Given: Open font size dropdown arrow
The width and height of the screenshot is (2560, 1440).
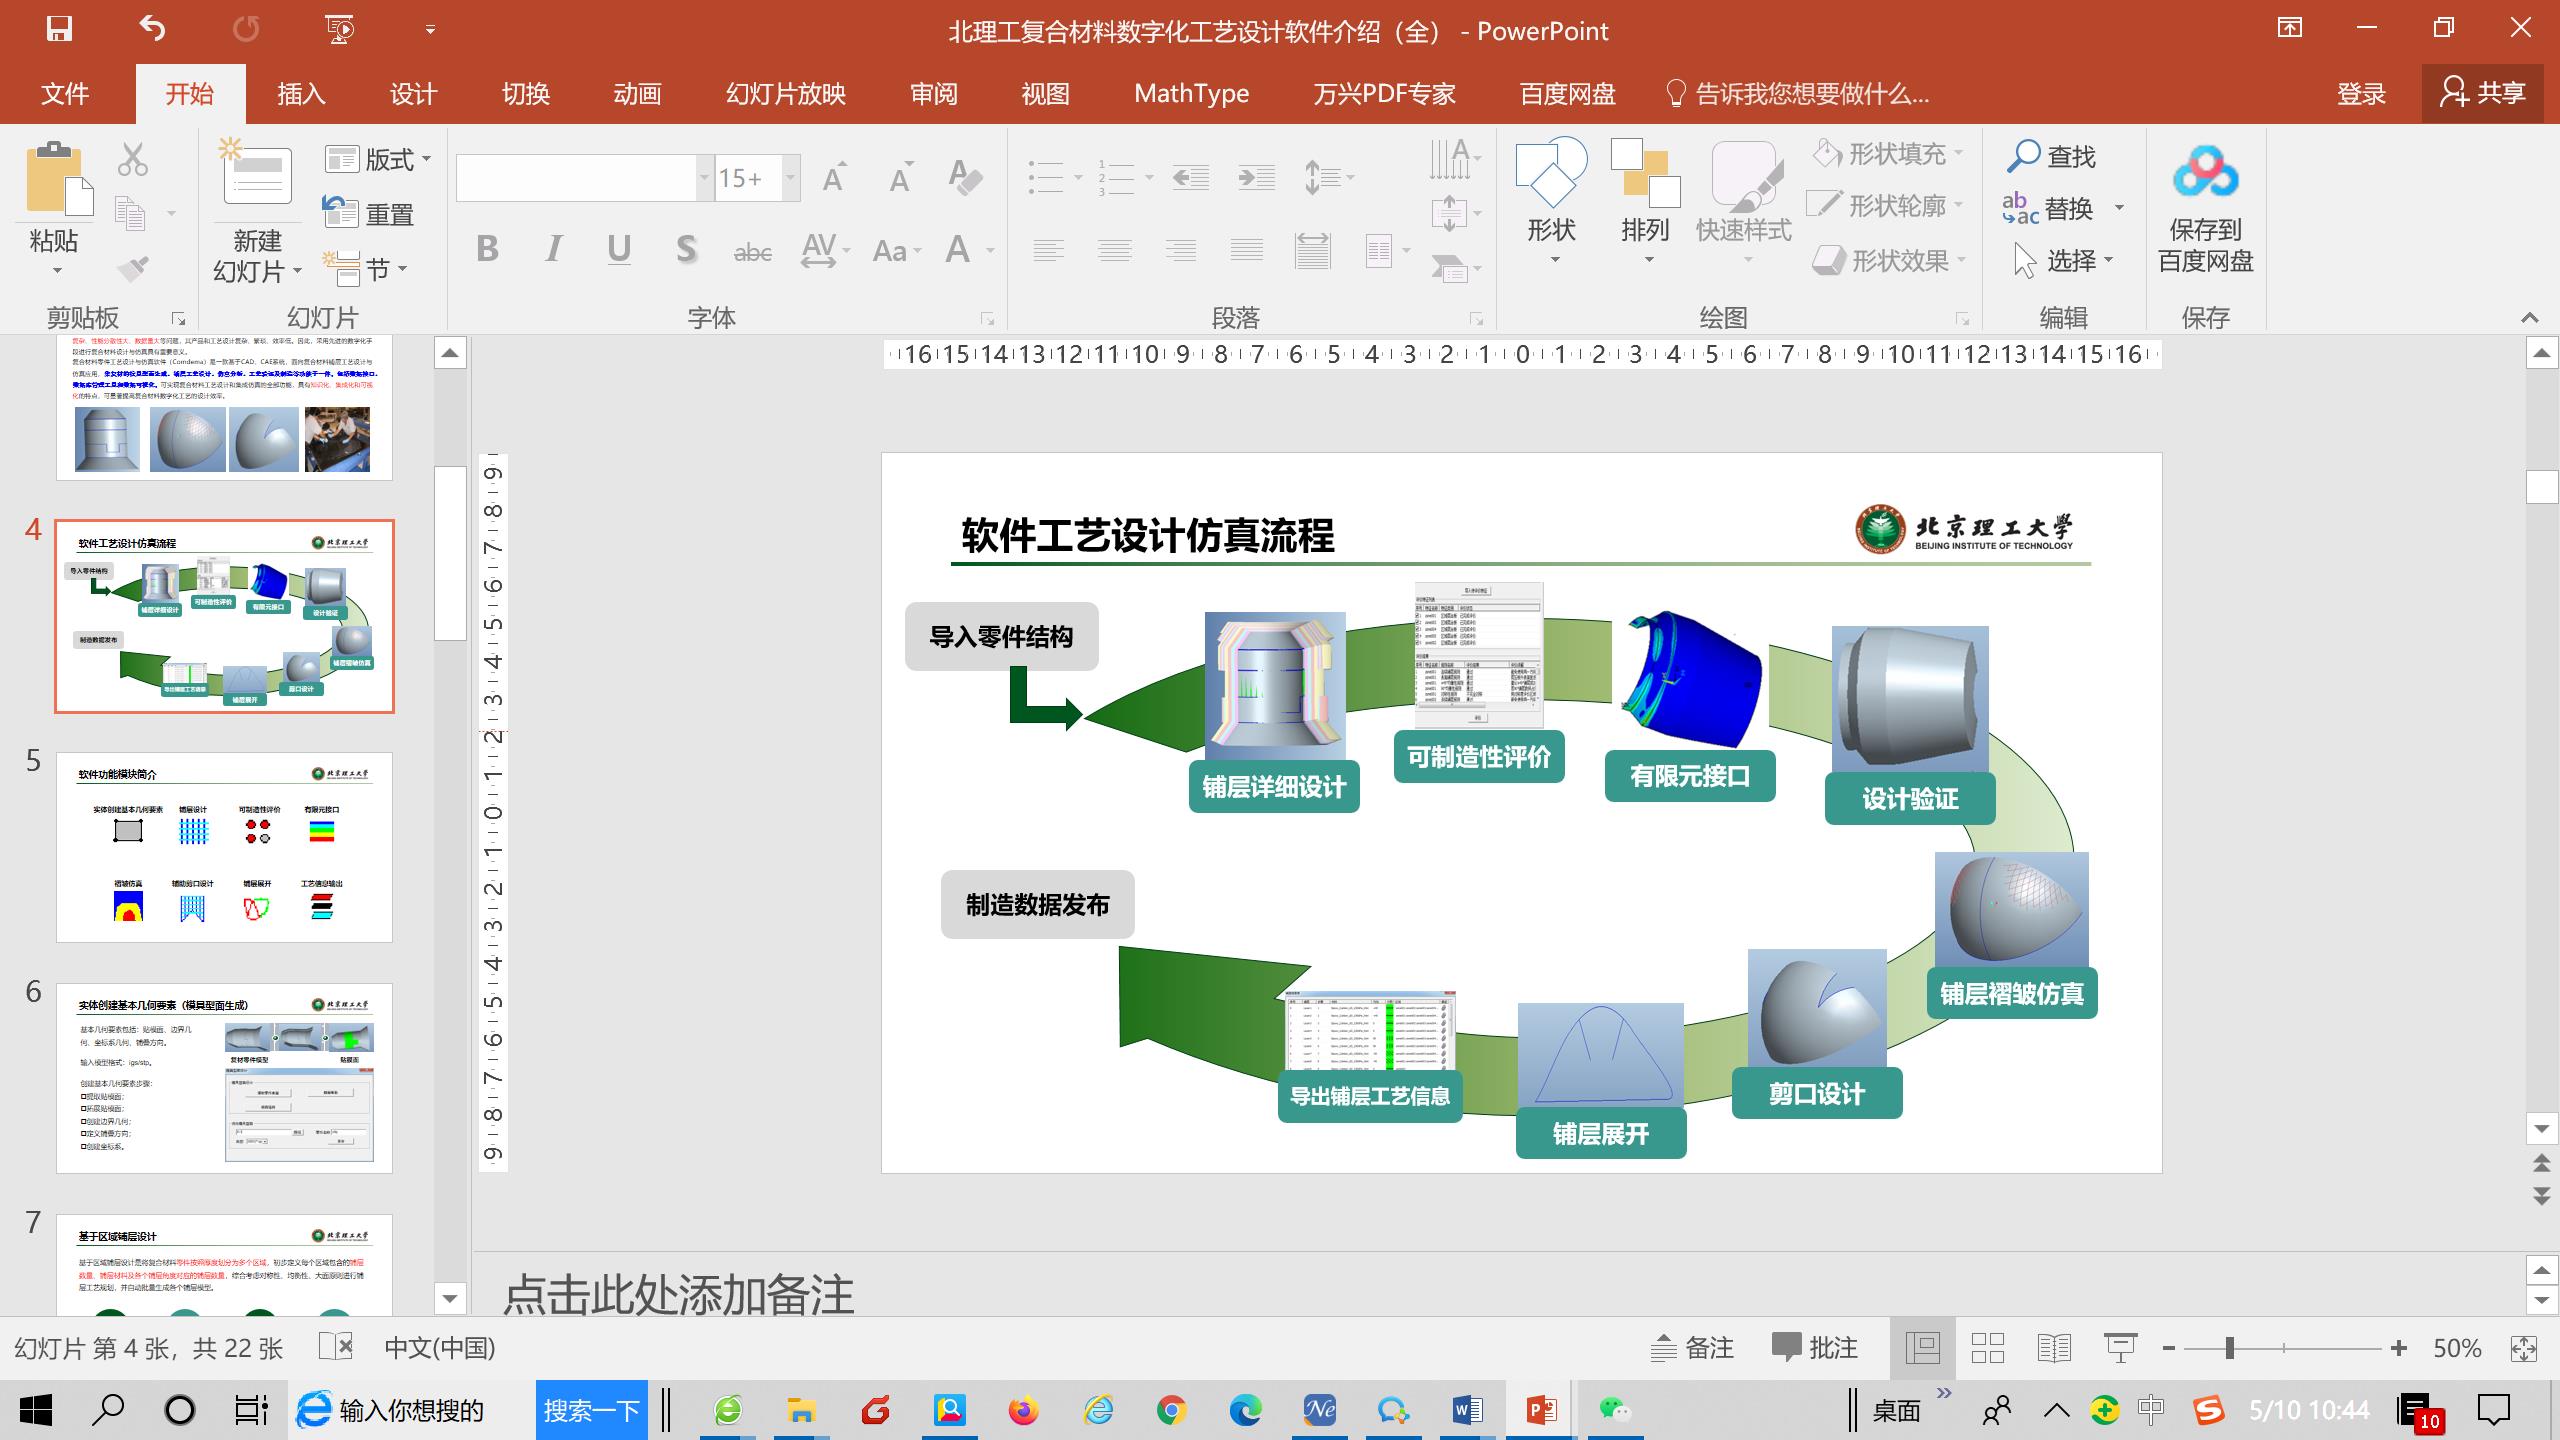Looking at the screenshot, I should click(x=791, y=178).
